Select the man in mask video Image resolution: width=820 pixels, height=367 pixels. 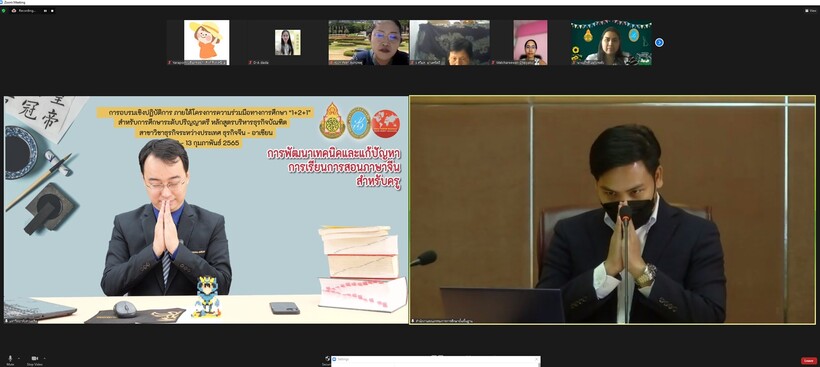[612, 210]
